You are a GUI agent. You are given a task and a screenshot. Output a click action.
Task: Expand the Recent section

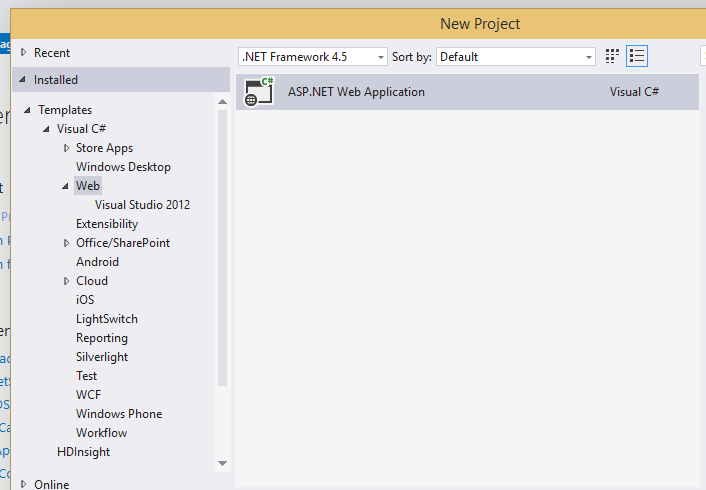point(23,53)
